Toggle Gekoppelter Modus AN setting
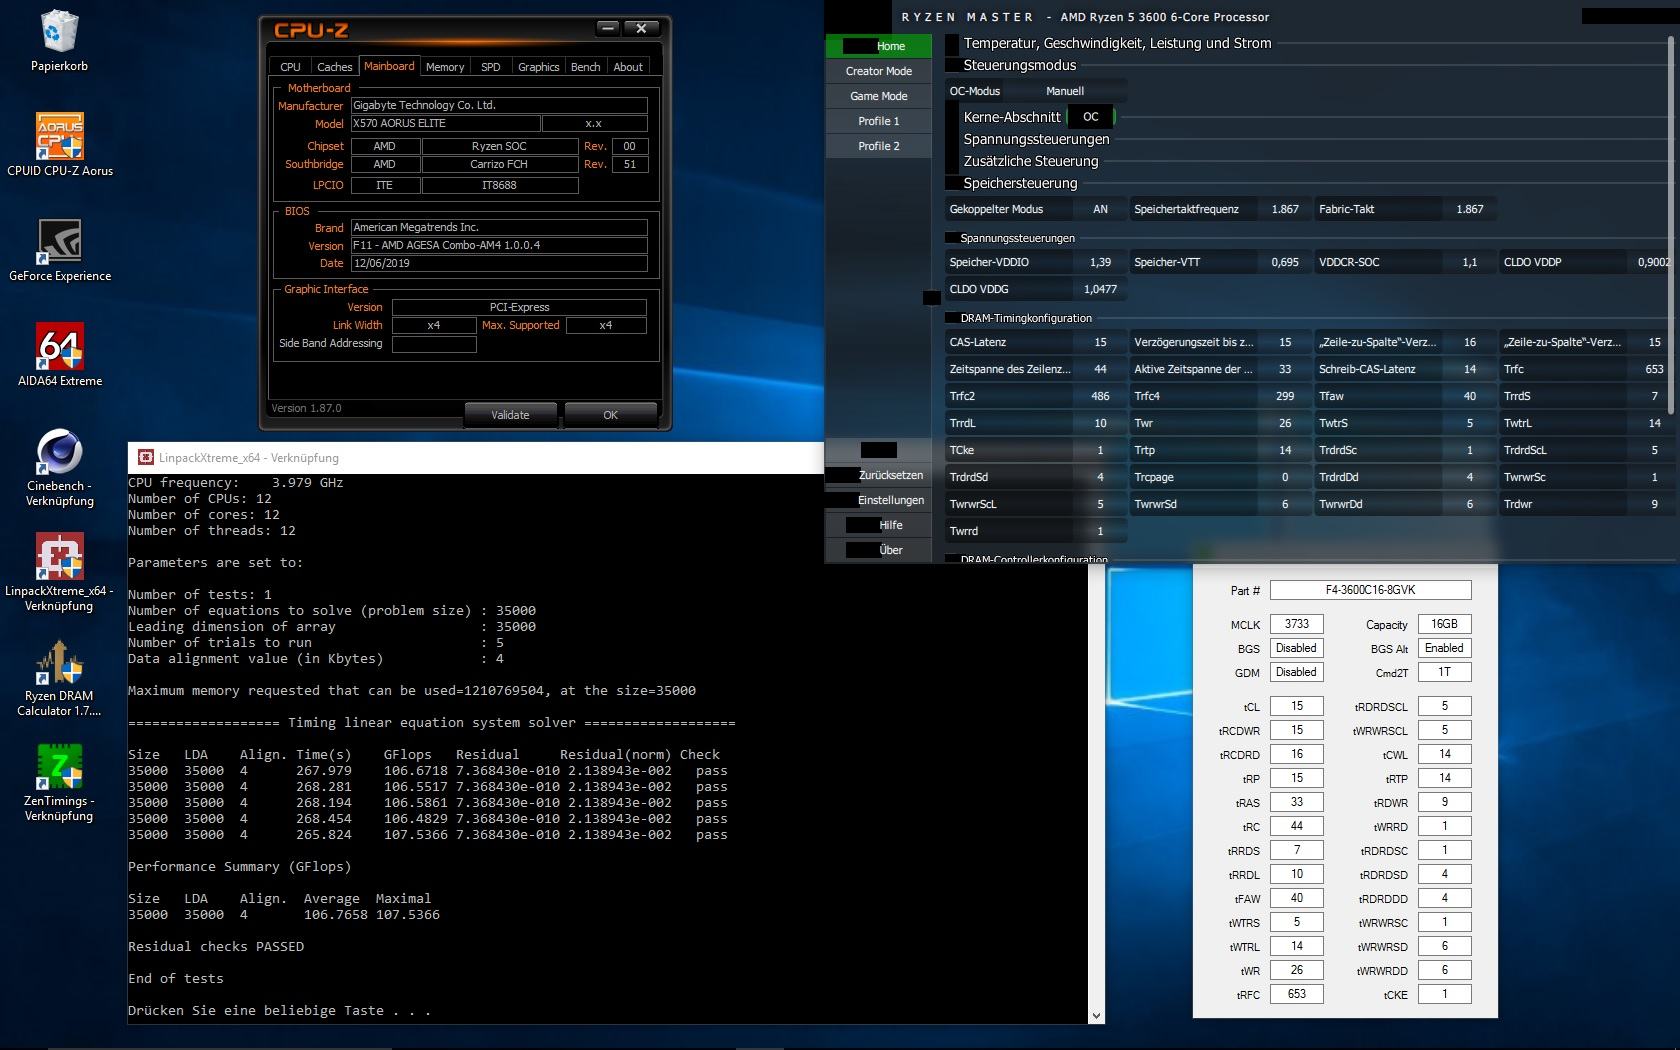The width and height of the screenshot is (1680, 1050). (x=1100, y=209)
